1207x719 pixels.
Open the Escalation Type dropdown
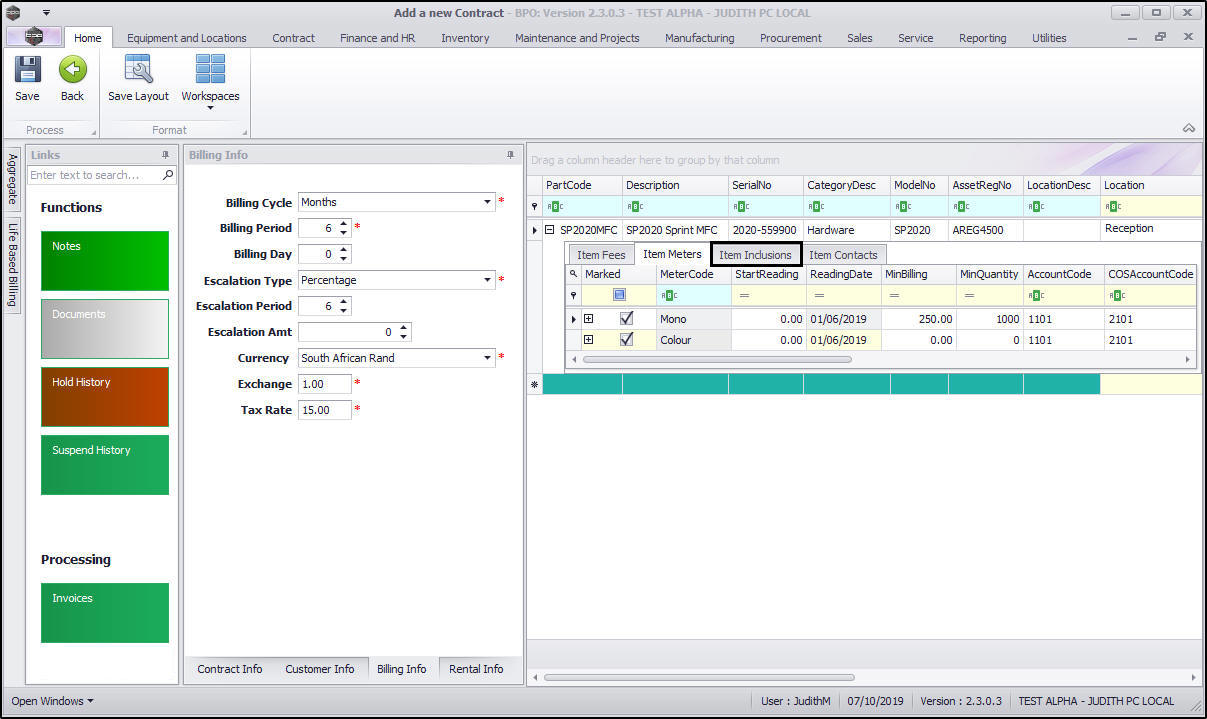[487, 280]
